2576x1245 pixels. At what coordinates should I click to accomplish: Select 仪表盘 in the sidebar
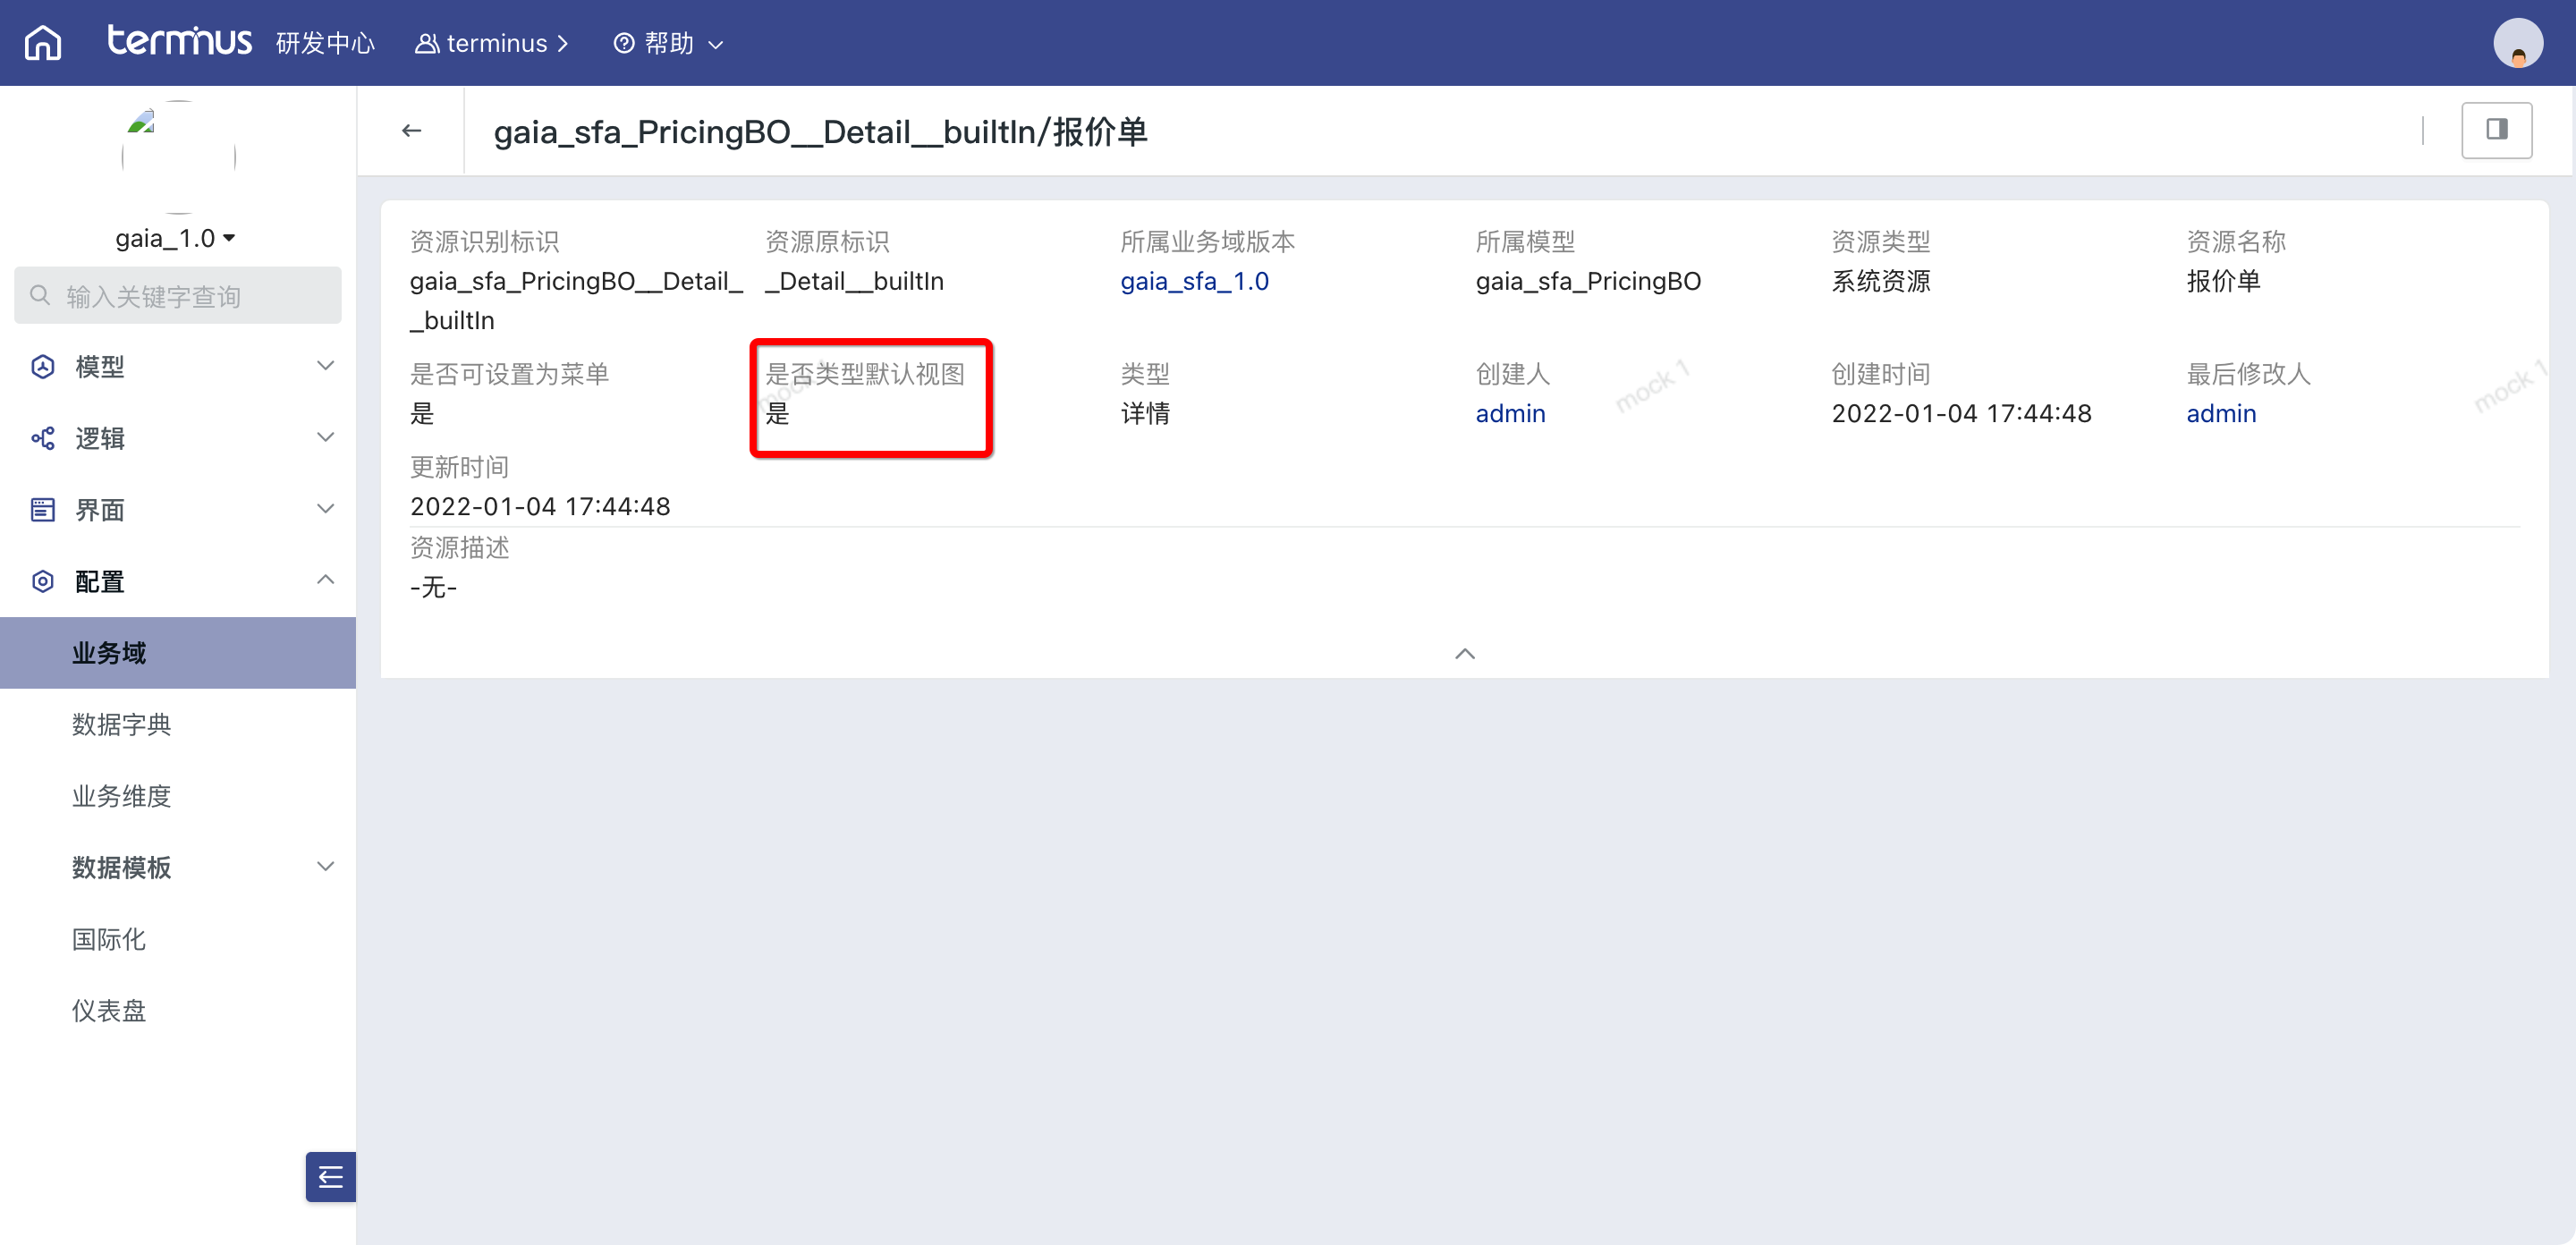178,1011
